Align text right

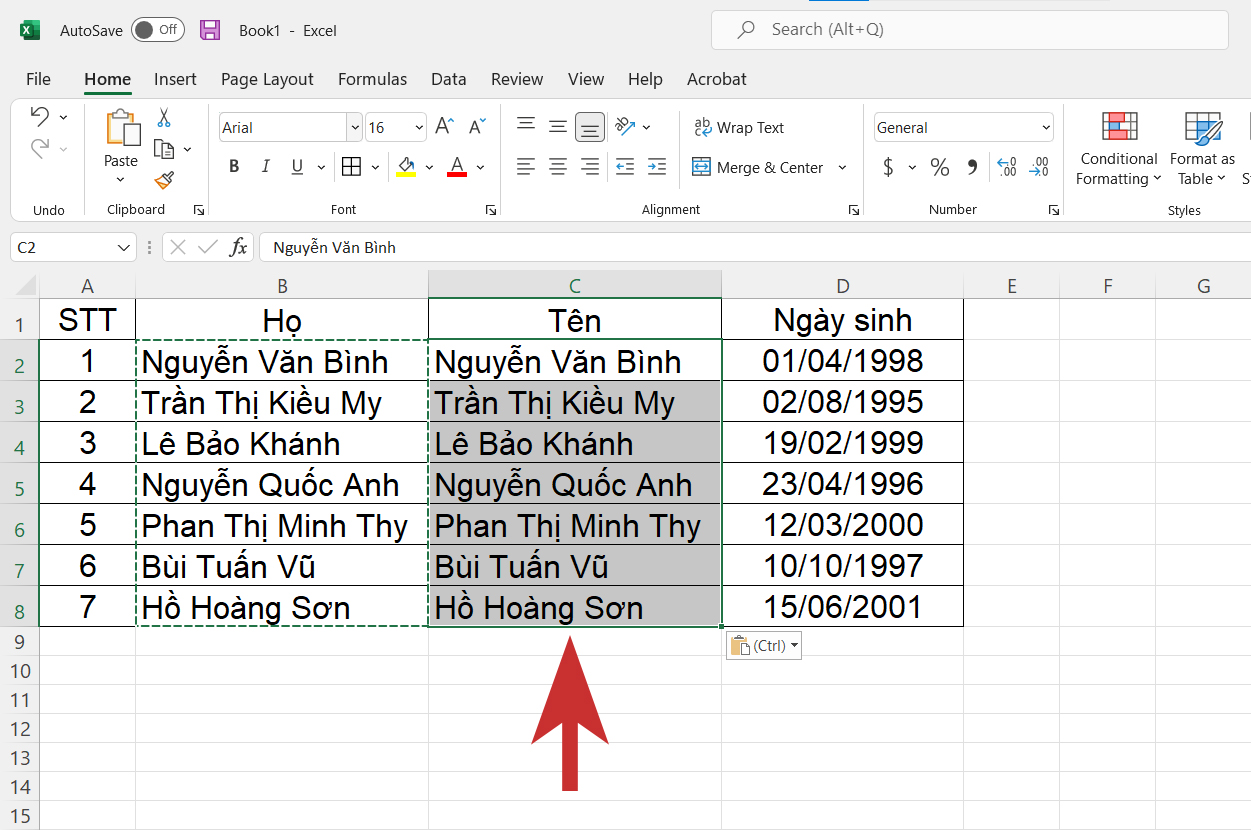tap(590, 167)
